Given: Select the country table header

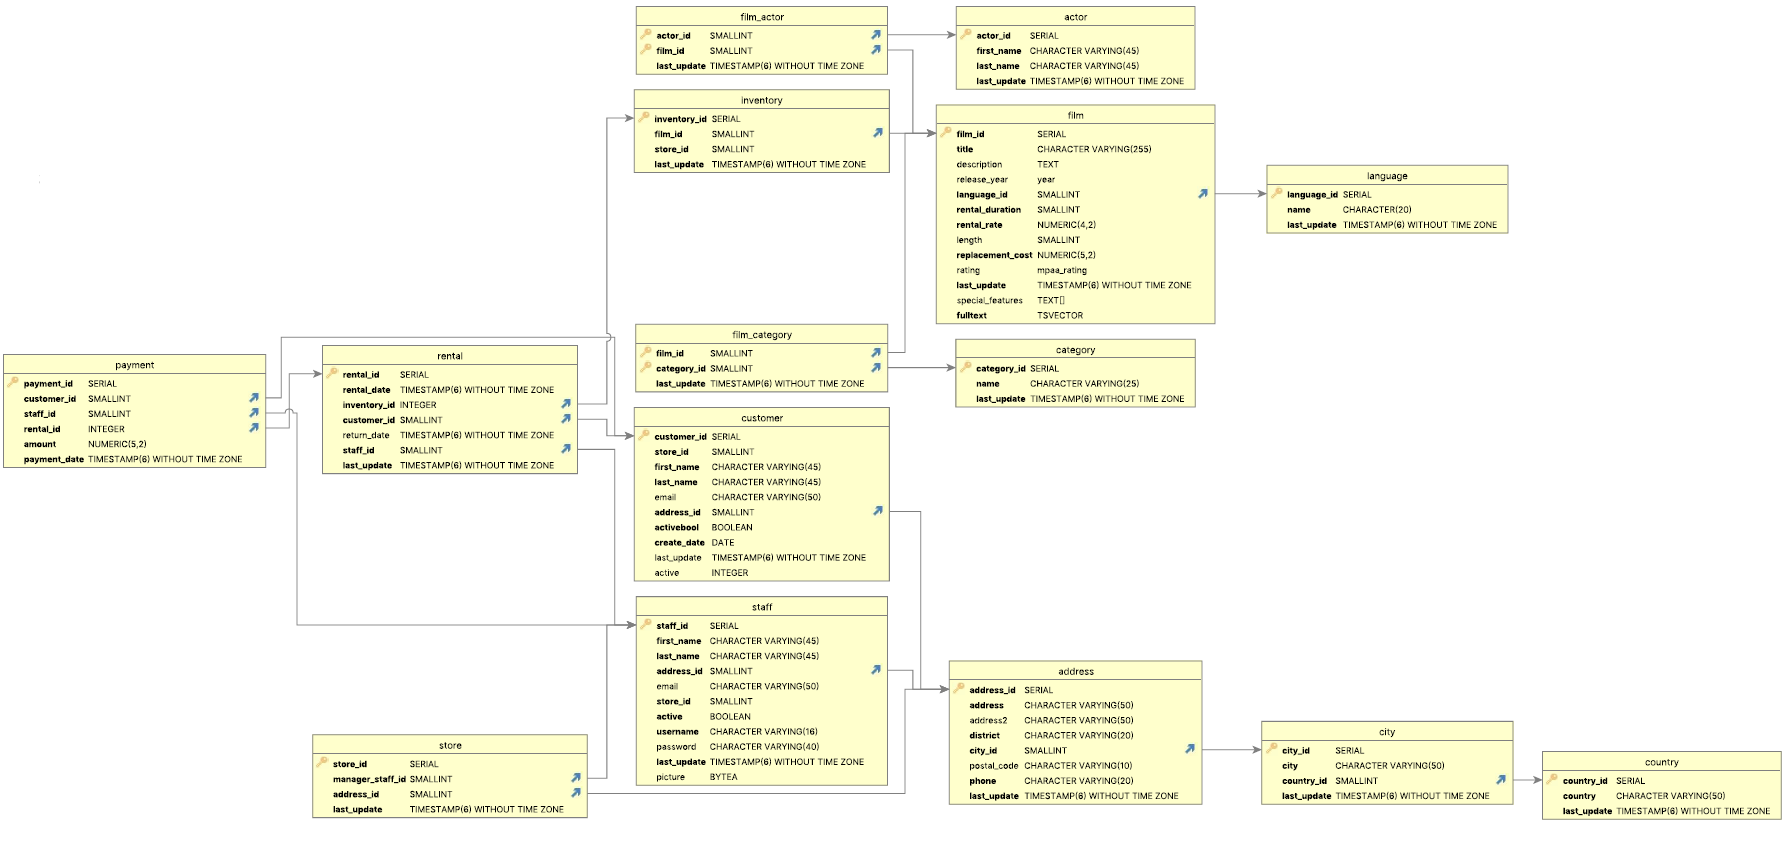Looking at the screenshot, I should point(1662,762).
